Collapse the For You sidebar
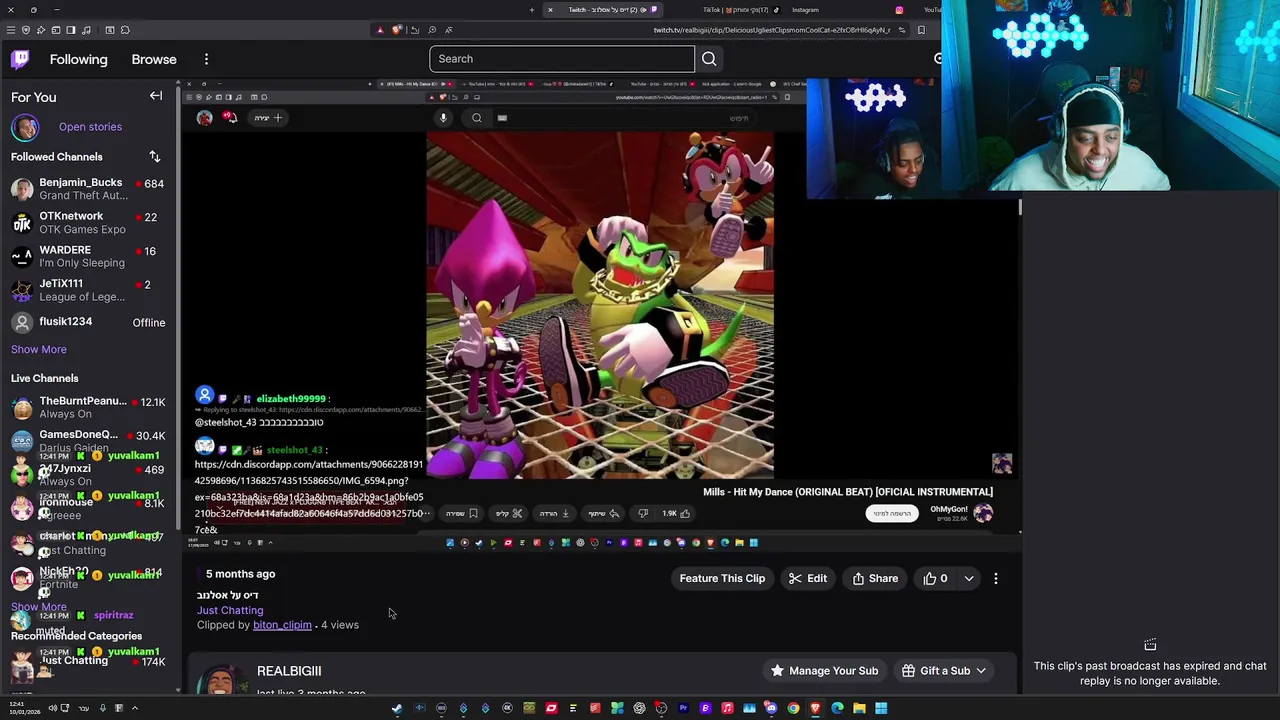The width and height of the screenshot is (1280, 720). pyautogui.click(x=156, y=96)
